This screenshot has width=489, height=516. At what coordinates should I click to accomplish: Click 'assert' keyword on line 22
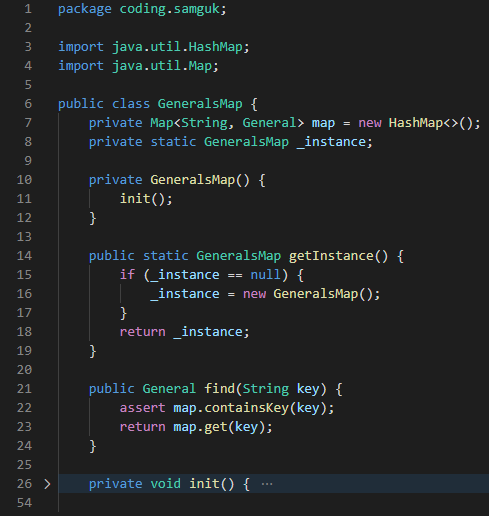coord(142,408)
